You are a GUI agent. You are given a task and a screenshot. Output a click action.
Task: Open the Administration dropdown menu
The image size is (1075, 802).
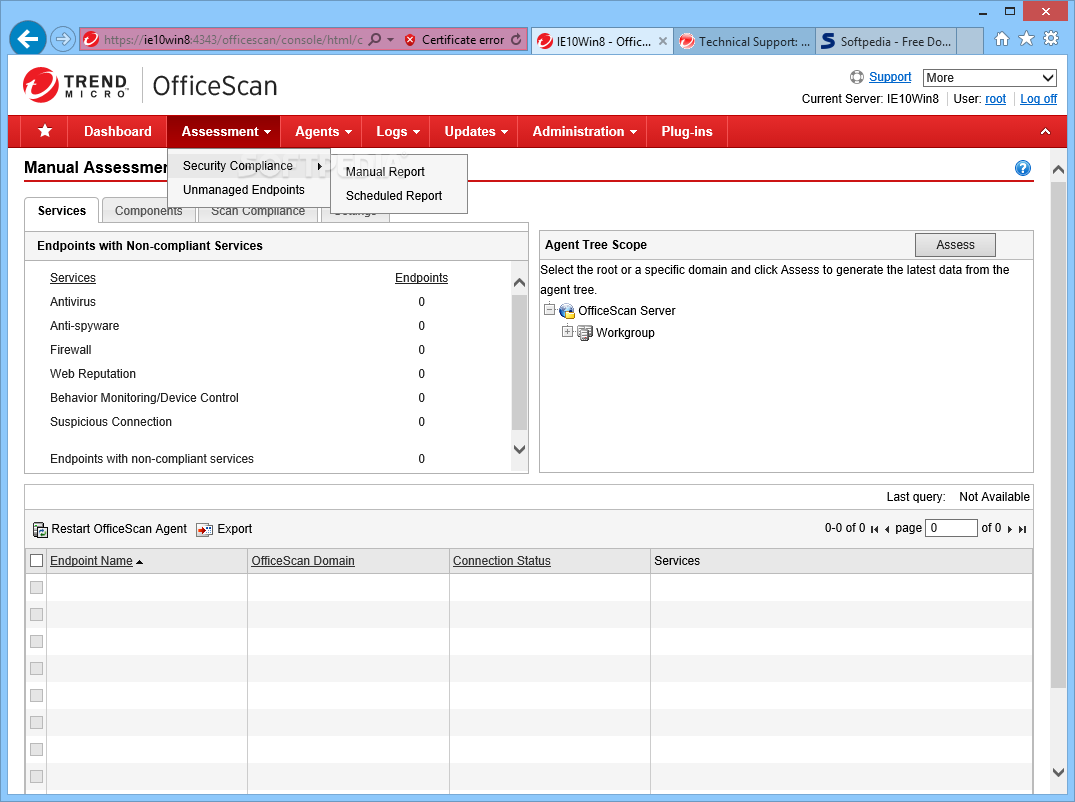583,132
